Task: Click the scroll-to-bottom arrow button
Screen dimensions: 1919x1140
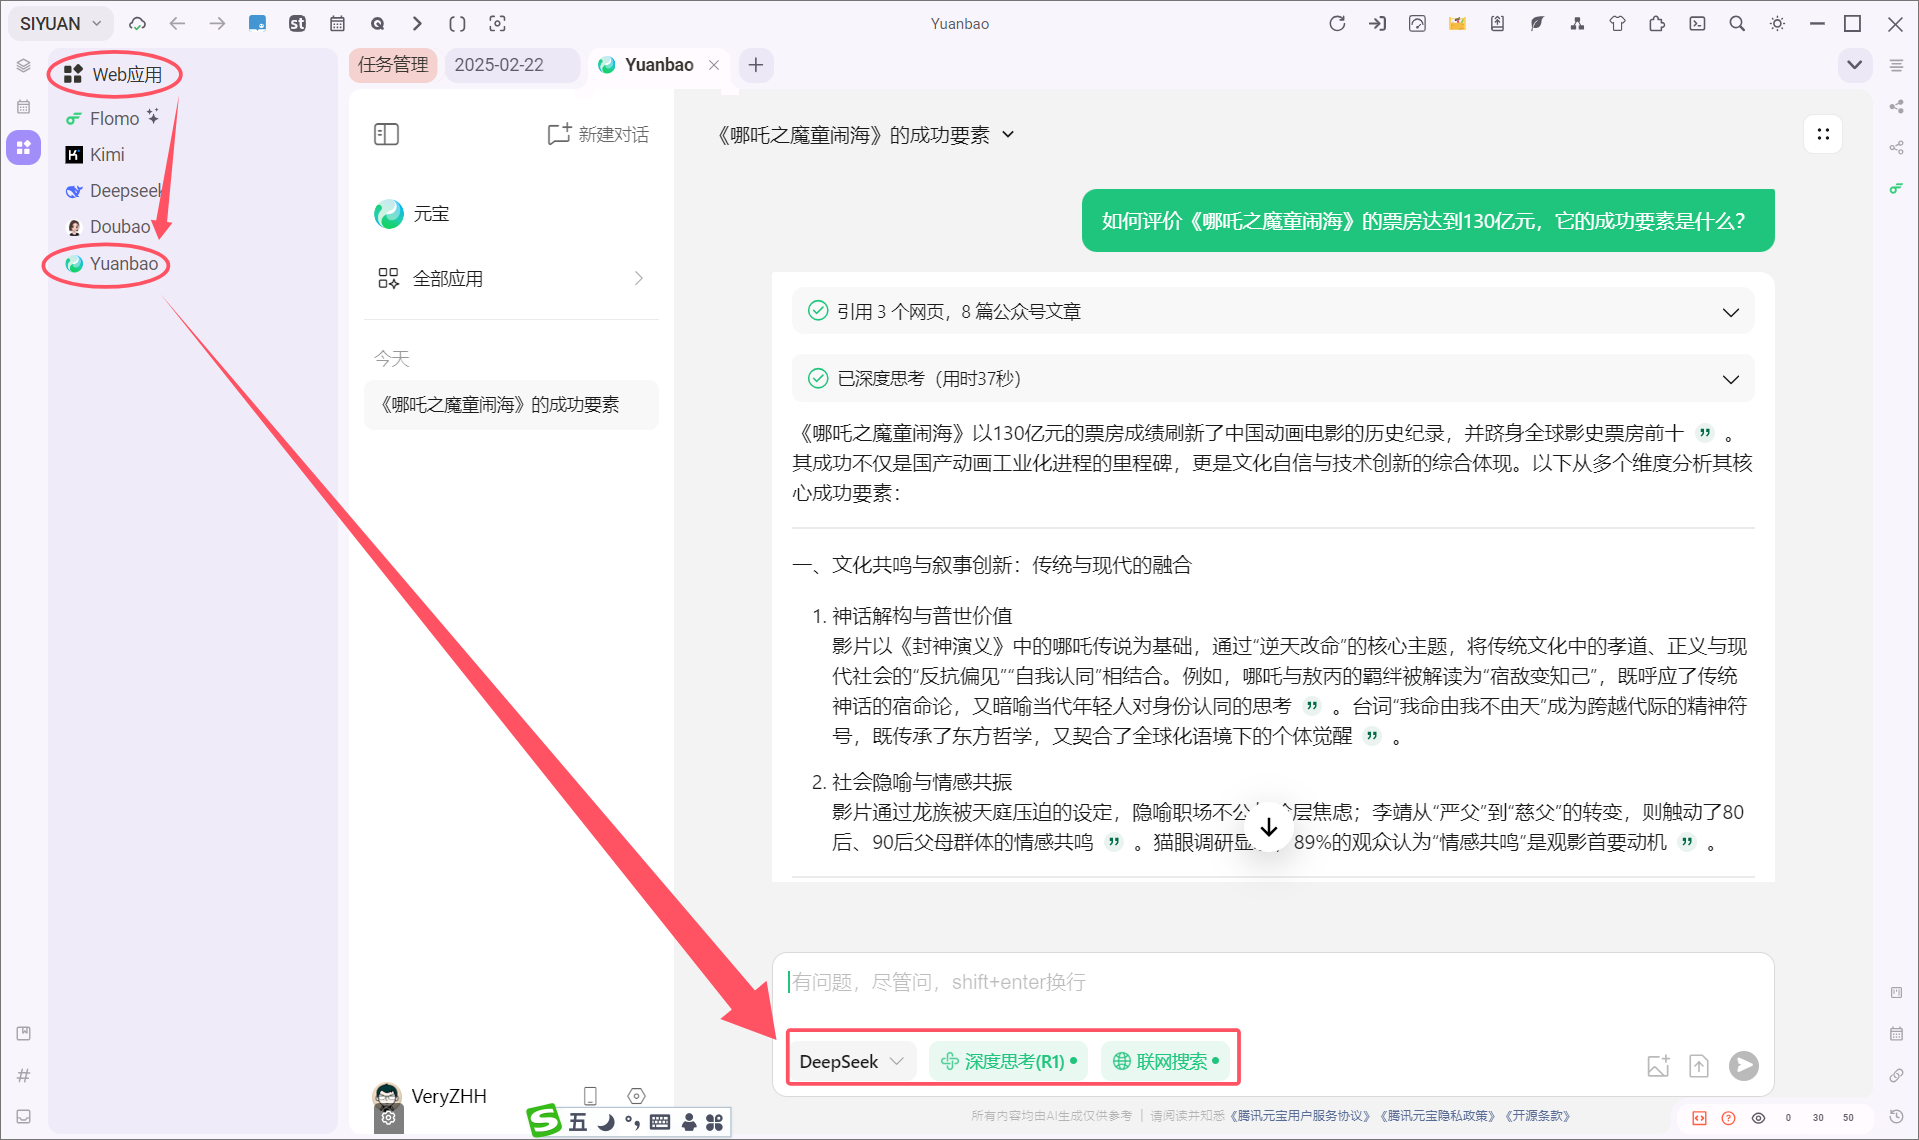Action: [1269, 828]
